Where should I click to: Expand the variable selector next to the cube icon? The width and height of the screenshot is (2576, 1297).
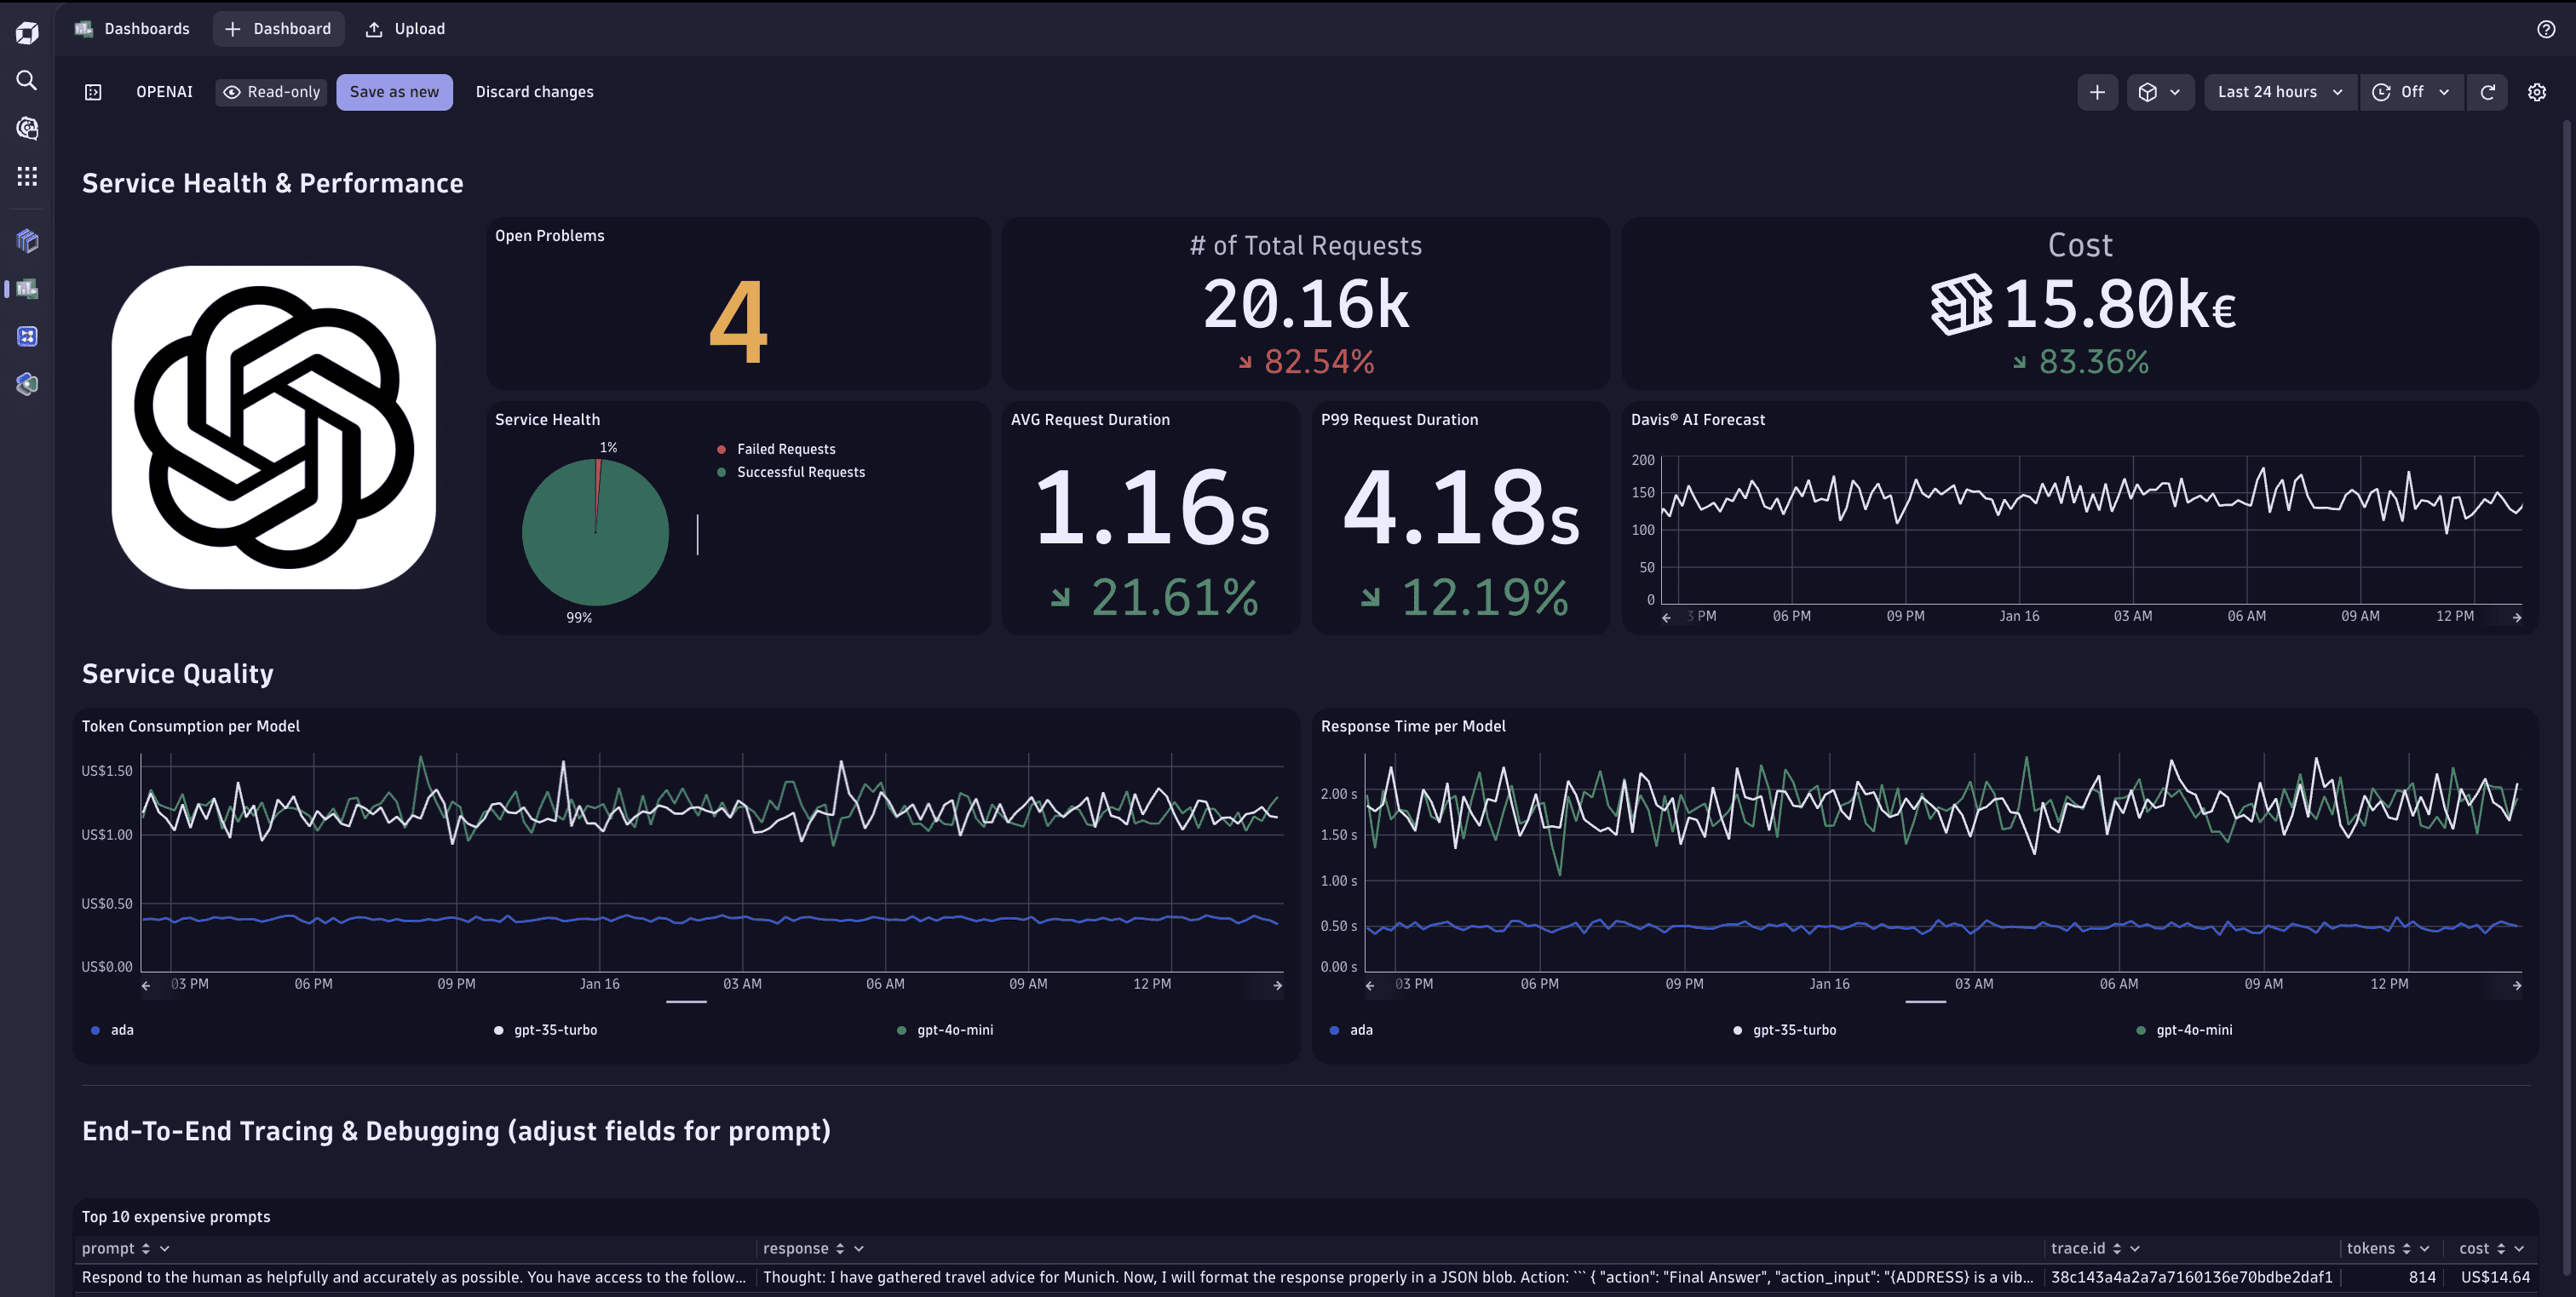[x=2176, y=92]
